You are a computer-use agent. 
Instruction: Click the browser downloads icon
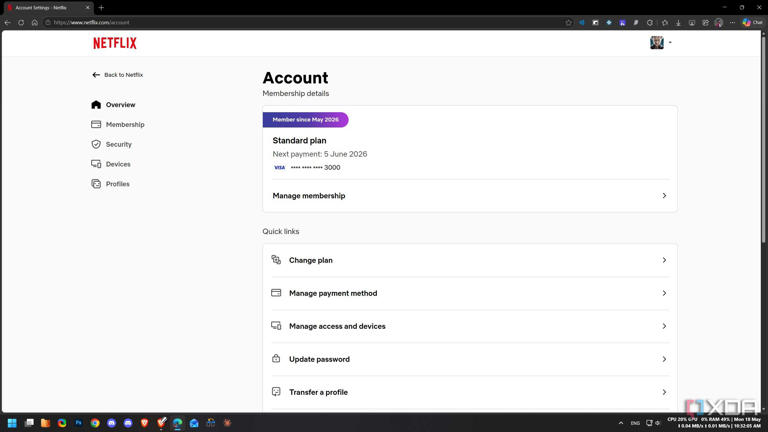pyautogui.click(x=678, y=23)
